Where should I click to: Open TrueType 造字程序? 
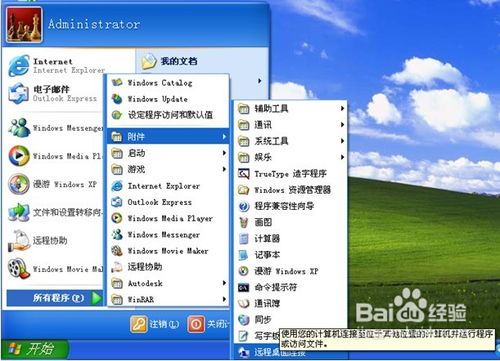[x=291, y=173]
